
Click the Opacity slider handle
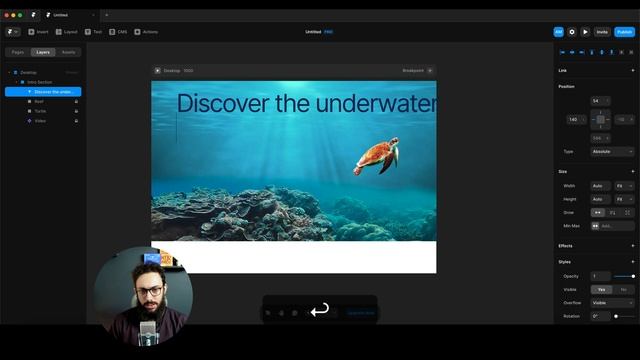pyautogui.click(x=633, y=276)
